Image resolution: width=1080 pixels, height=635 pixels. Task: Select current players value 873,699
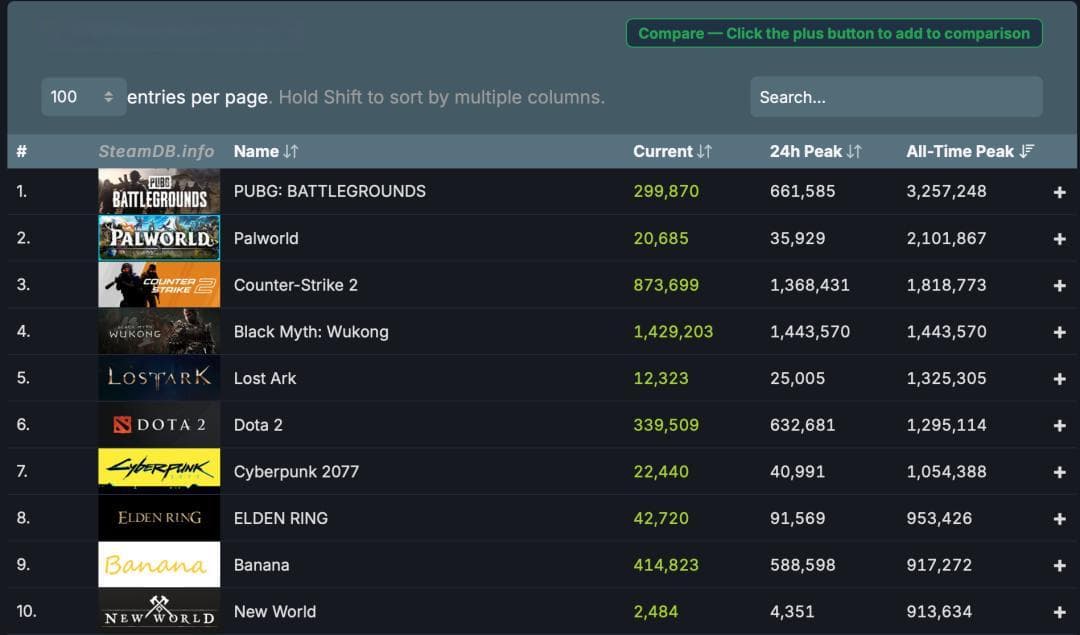(x=666, y=285)
